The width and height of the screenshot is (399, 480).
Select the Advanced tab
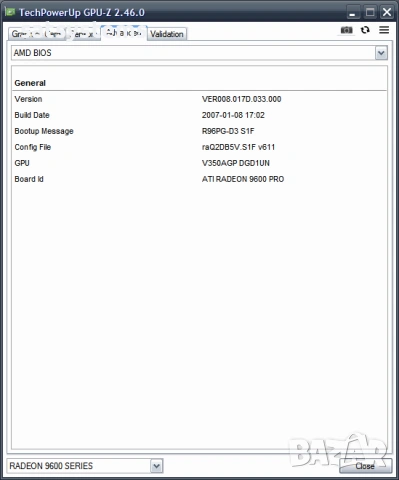coord(124,33)
